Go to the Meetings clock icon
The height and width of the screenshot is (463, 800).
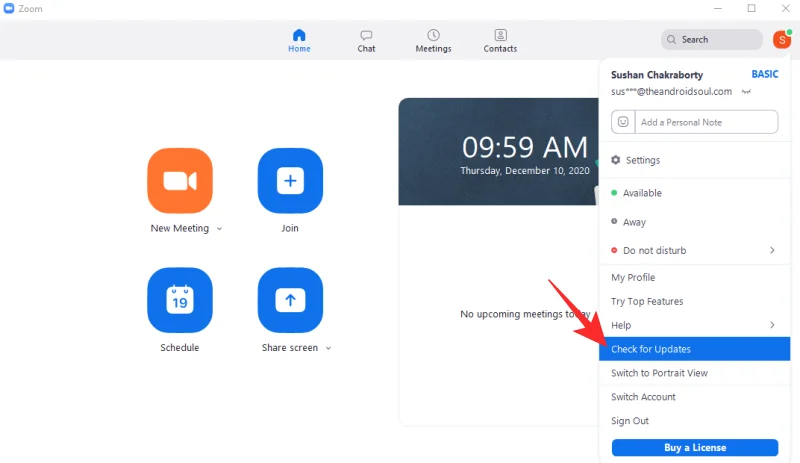[x=433, y=36]
